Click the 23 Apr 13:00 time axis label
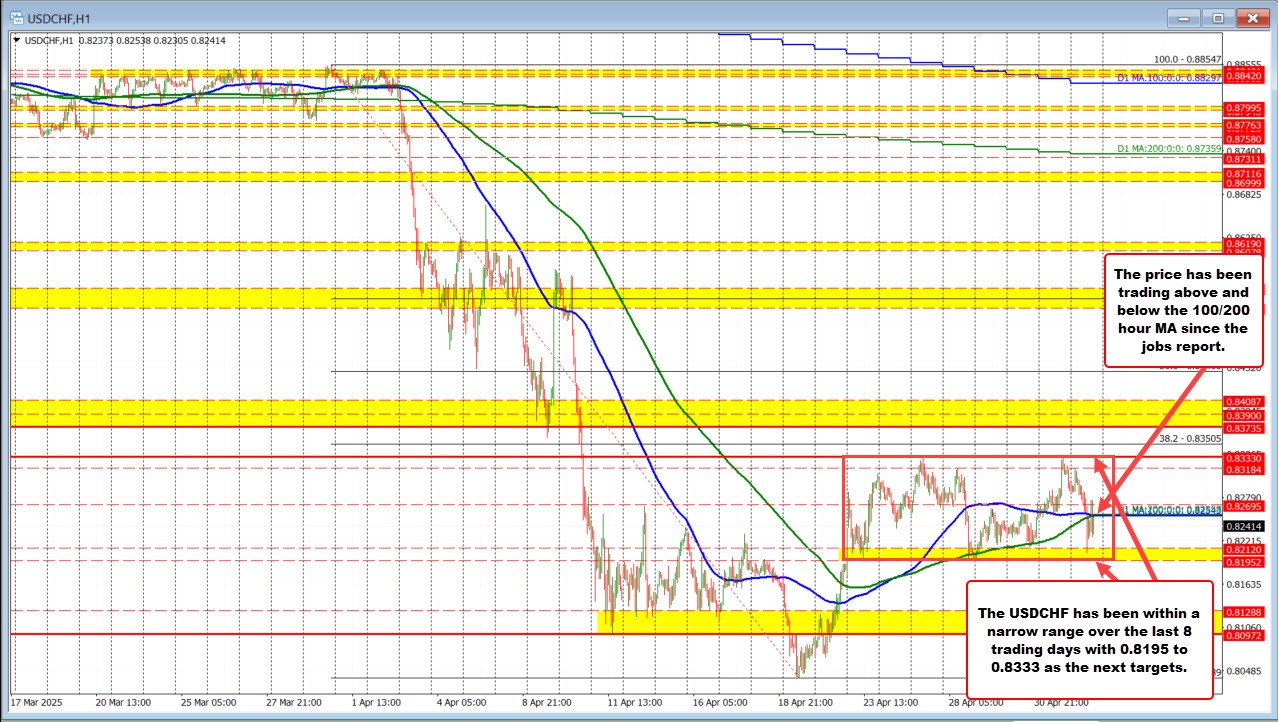Viewport: 1278px width, 722px height. pos(892,702)
